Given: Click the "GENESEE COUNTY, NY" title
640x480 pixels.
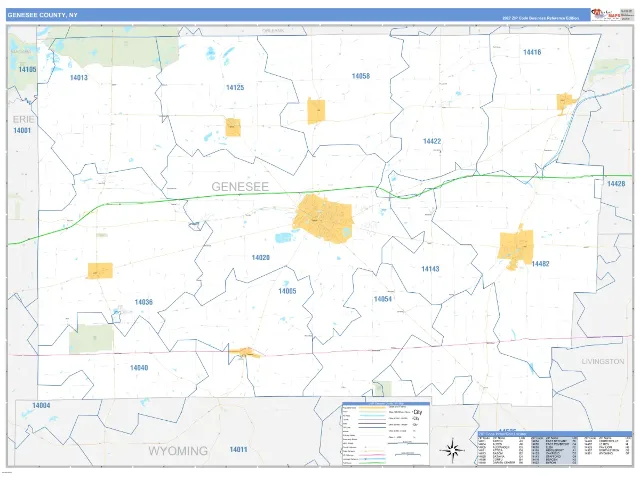Looking at the screenshot, I should 42,15.
